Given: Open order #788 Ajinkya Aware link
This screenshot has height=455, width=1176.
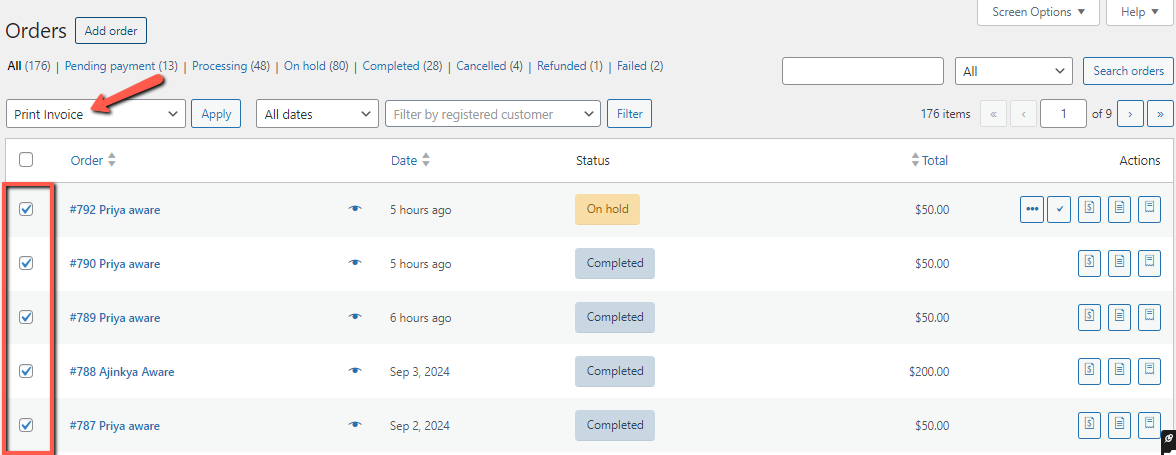Looking at the screenshot, I should 122,372.
